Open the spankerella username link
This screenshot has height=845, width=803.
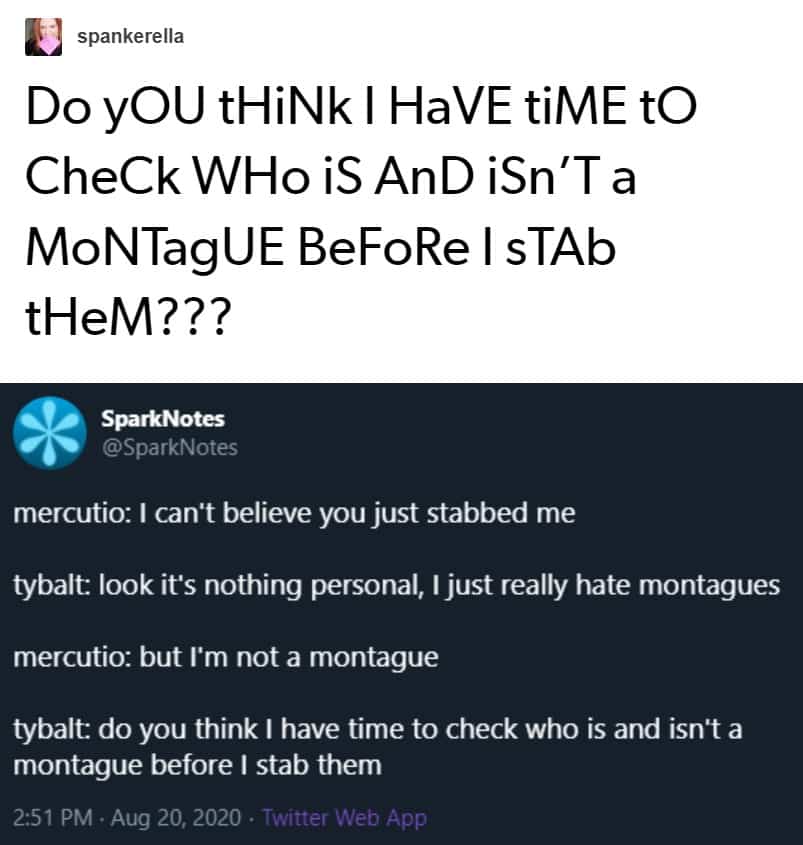coord(130,37)
